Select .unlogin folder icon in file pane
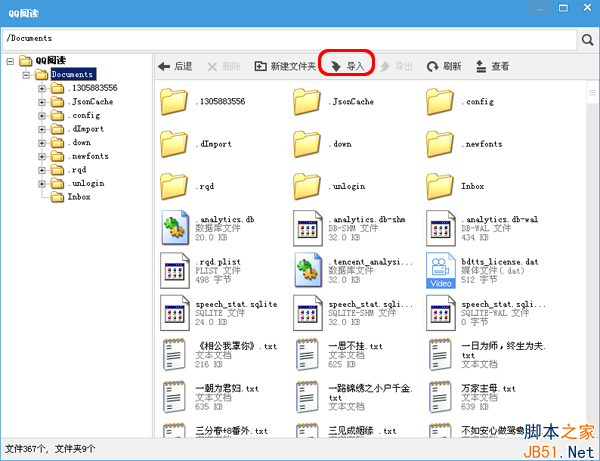The width and height of the screenshot is (600, 461). (x=307, y=186)
